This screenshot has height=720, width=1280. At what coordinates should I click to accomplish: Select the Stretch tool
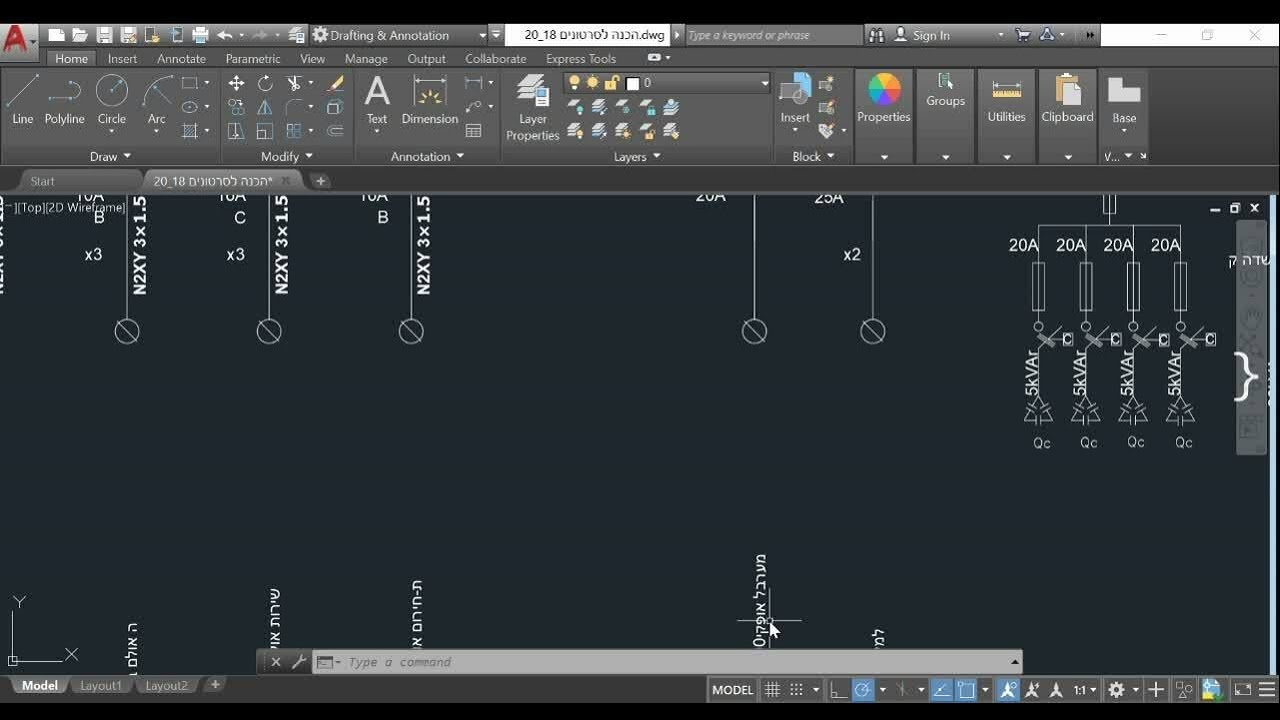(x=236, y=131)
